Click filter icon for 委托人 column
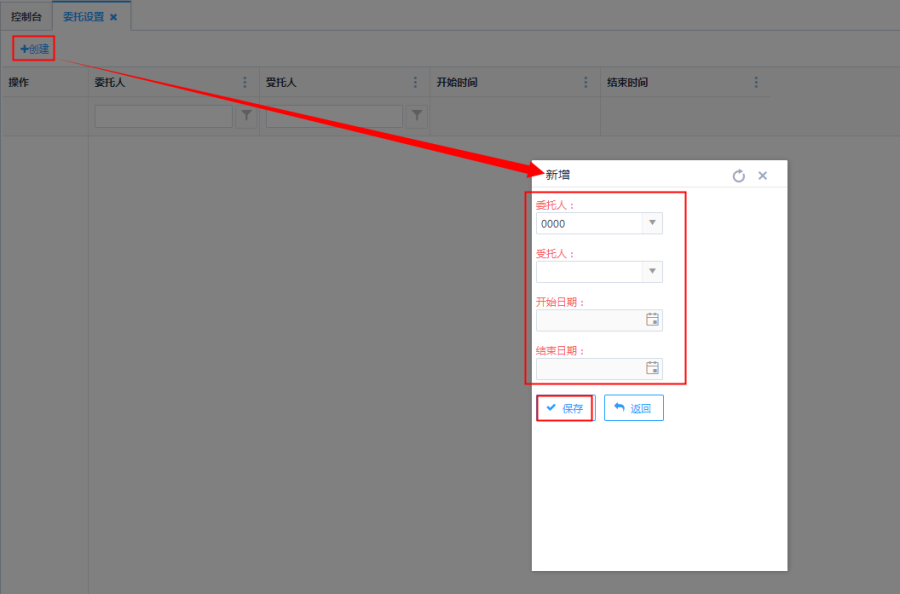 pyautogui.click(x=247, y=117)
